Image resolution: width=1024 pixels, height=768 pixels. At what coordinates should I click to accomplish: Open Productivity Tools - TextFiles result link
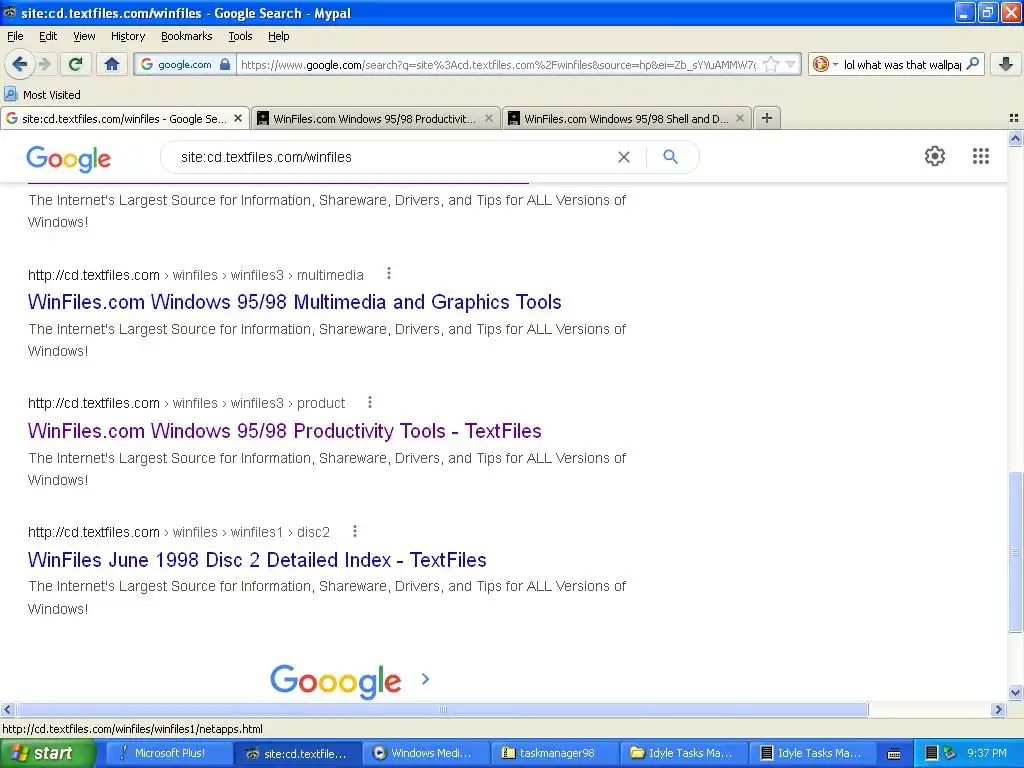[285, 431]
